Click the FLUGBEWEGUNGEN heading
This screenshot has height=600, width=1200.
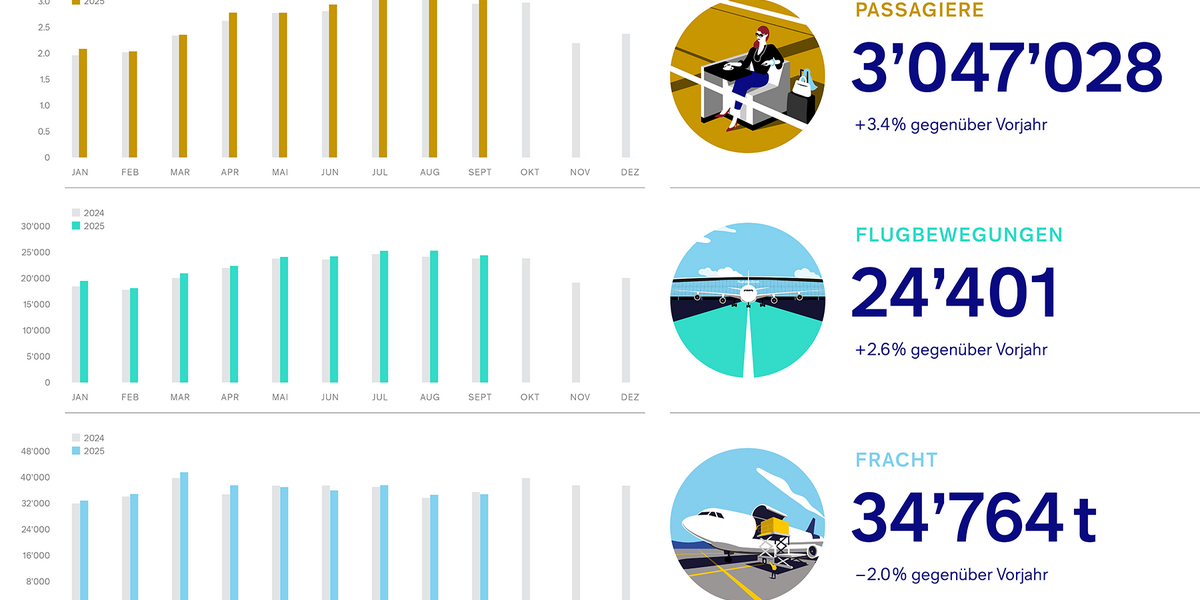tap(958, 235)
